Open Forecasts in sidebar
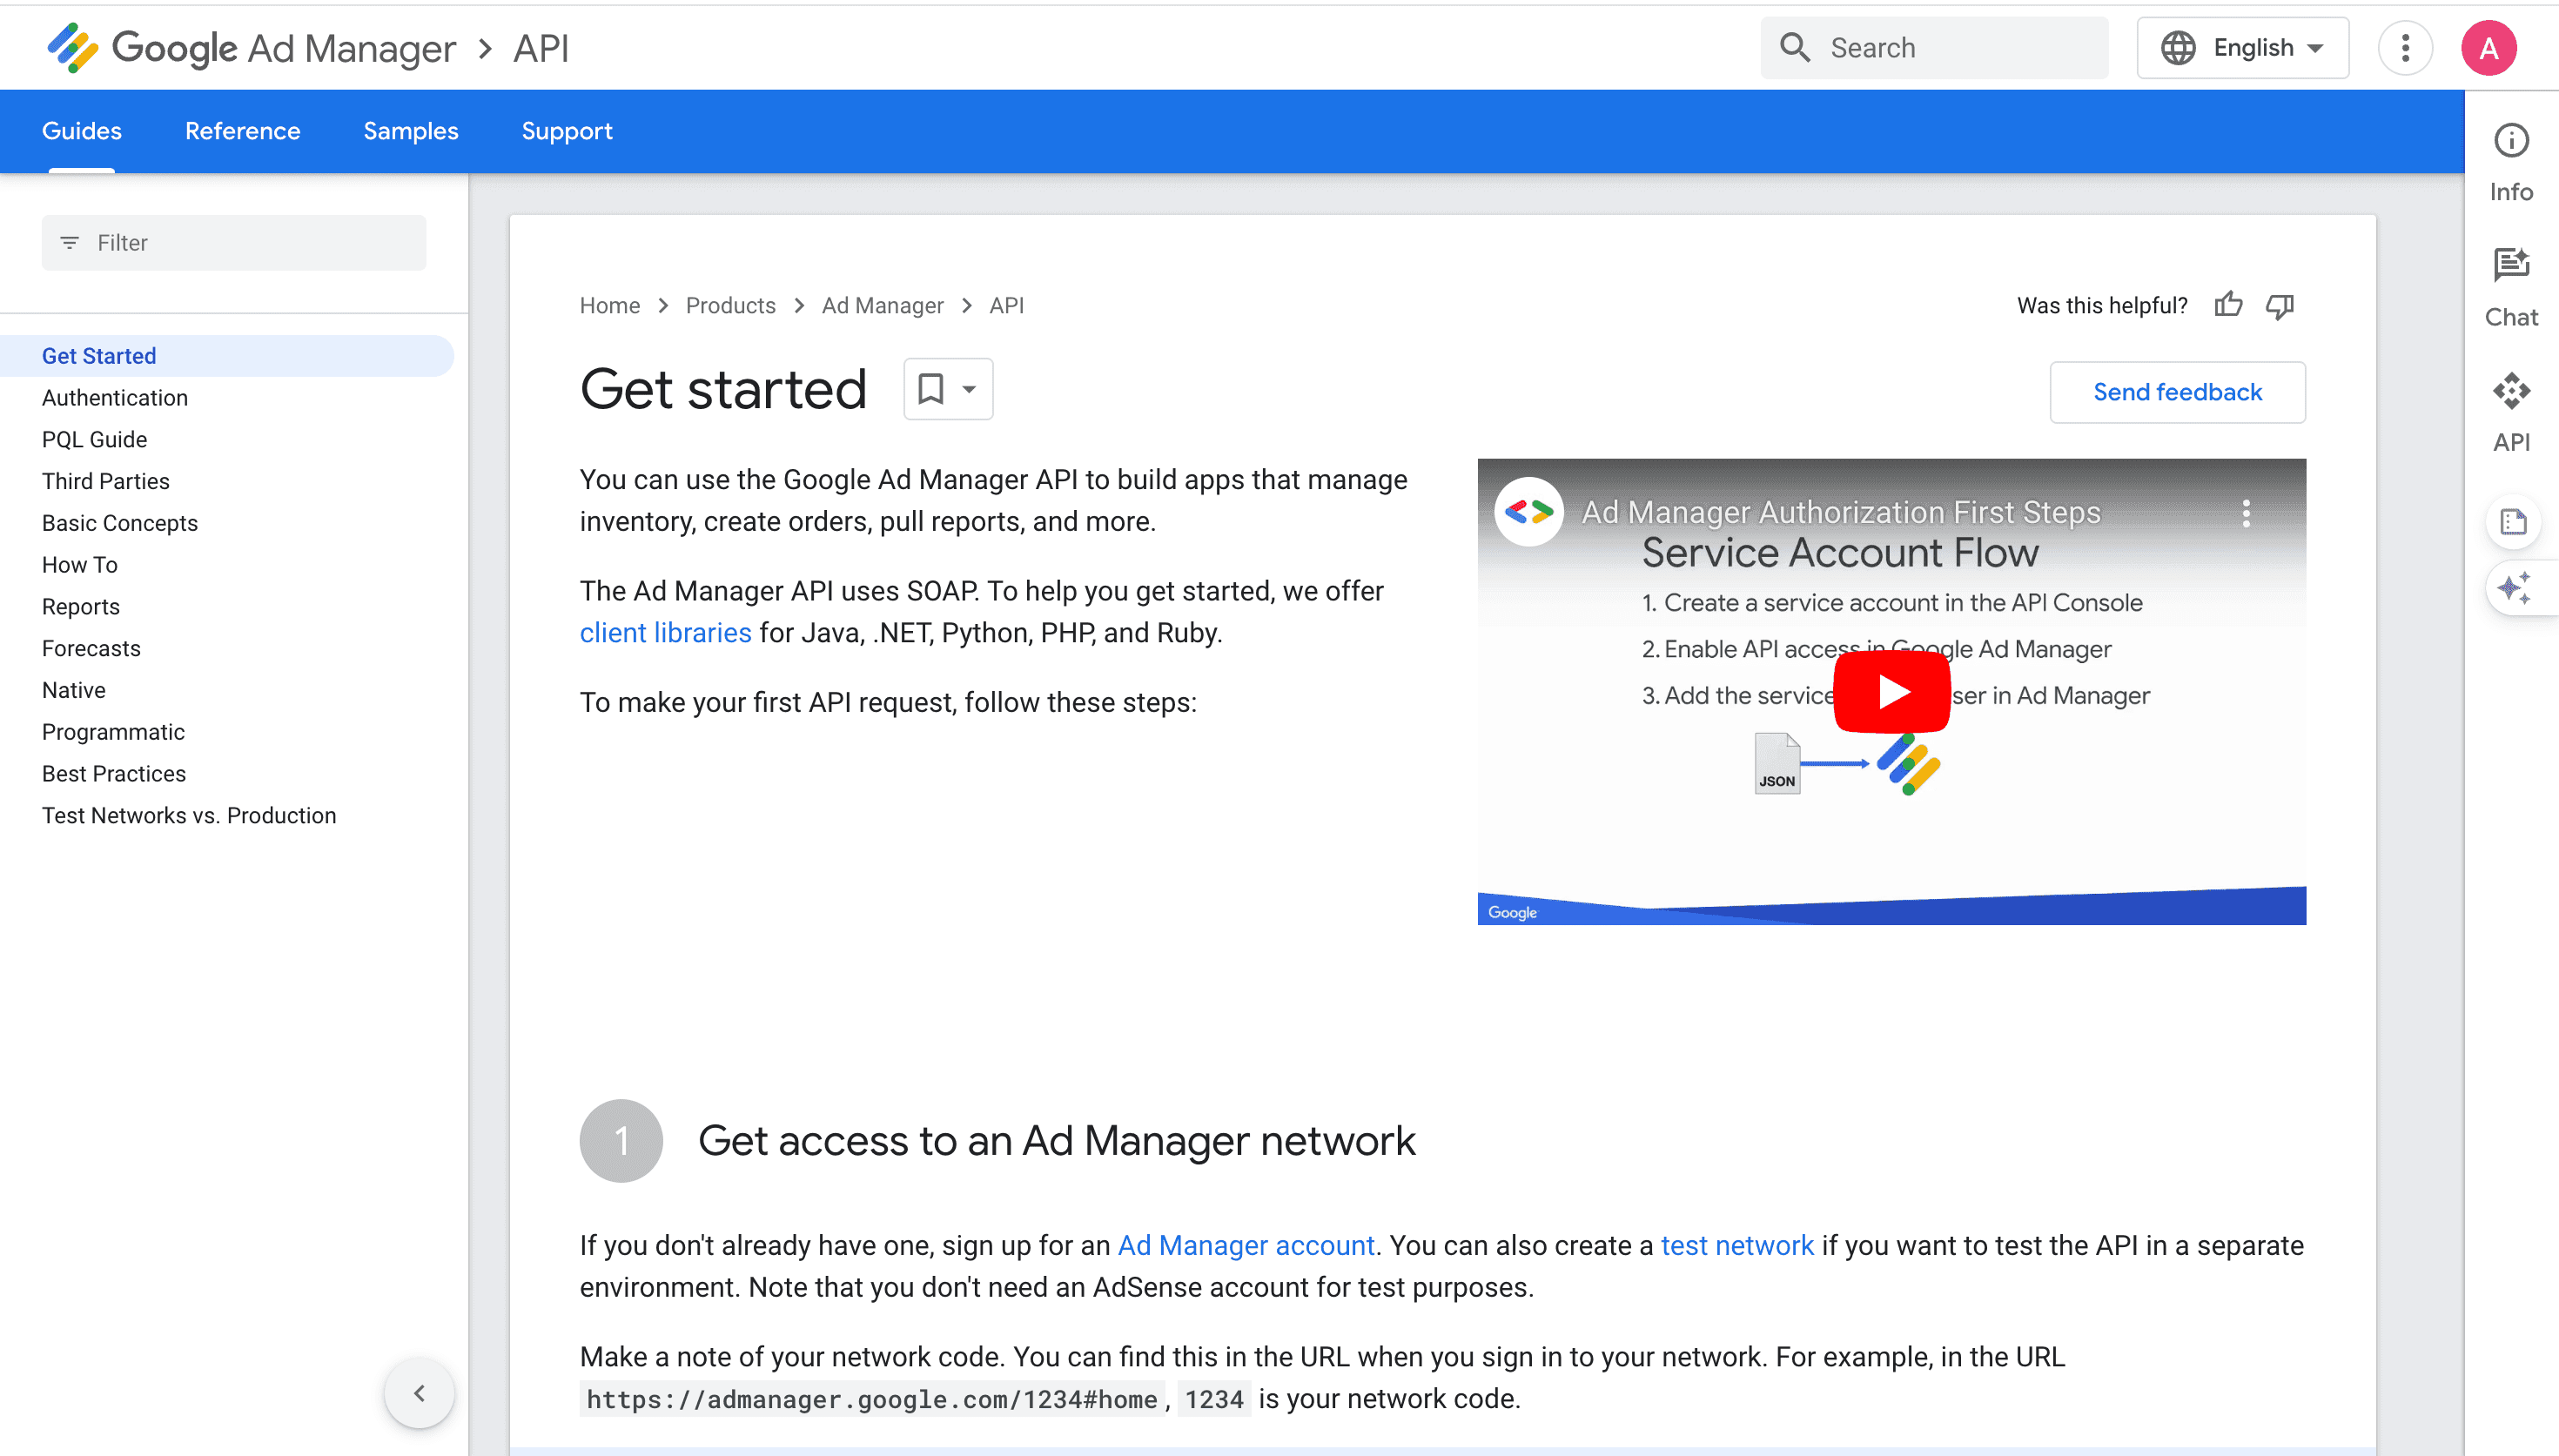The image size is (2559, 1456). 91,648
